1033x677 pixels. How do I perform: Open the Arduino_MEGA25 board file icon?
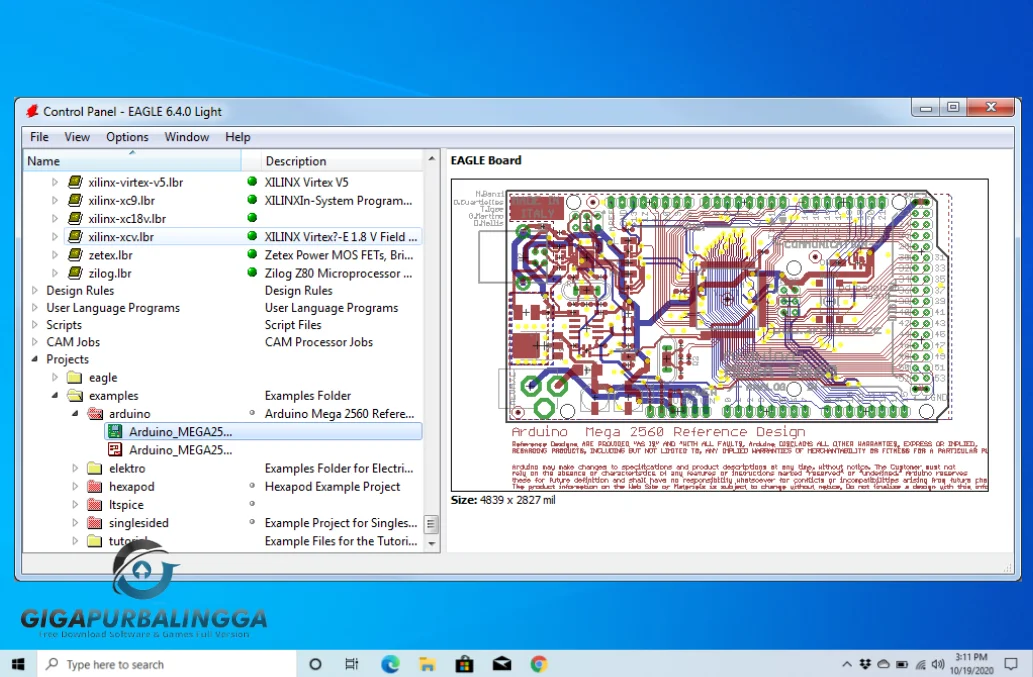coord(114,431)
